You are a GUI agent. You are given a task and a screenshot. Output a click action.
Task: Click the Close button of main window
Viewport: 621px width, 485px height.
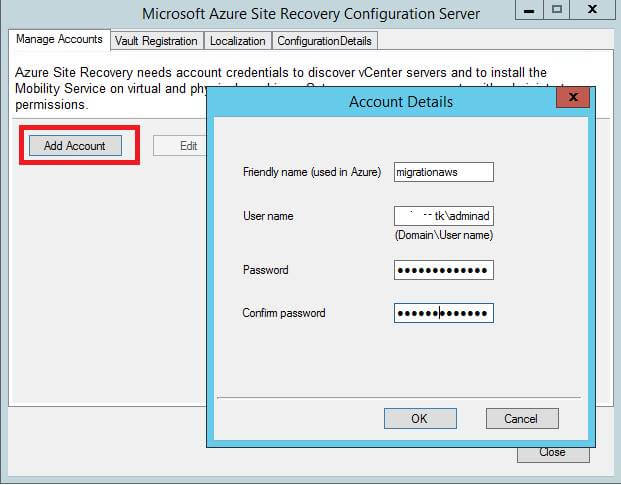click(553, 453)
